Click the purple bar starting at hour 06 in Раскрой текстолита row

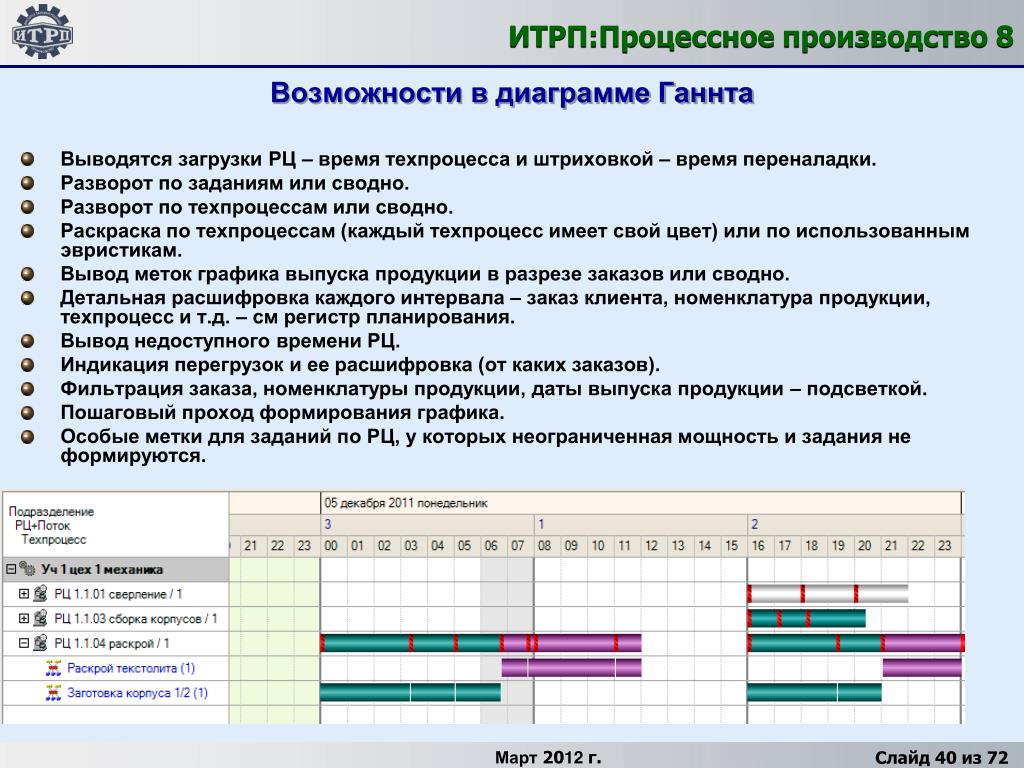click(x=571, y=667)
